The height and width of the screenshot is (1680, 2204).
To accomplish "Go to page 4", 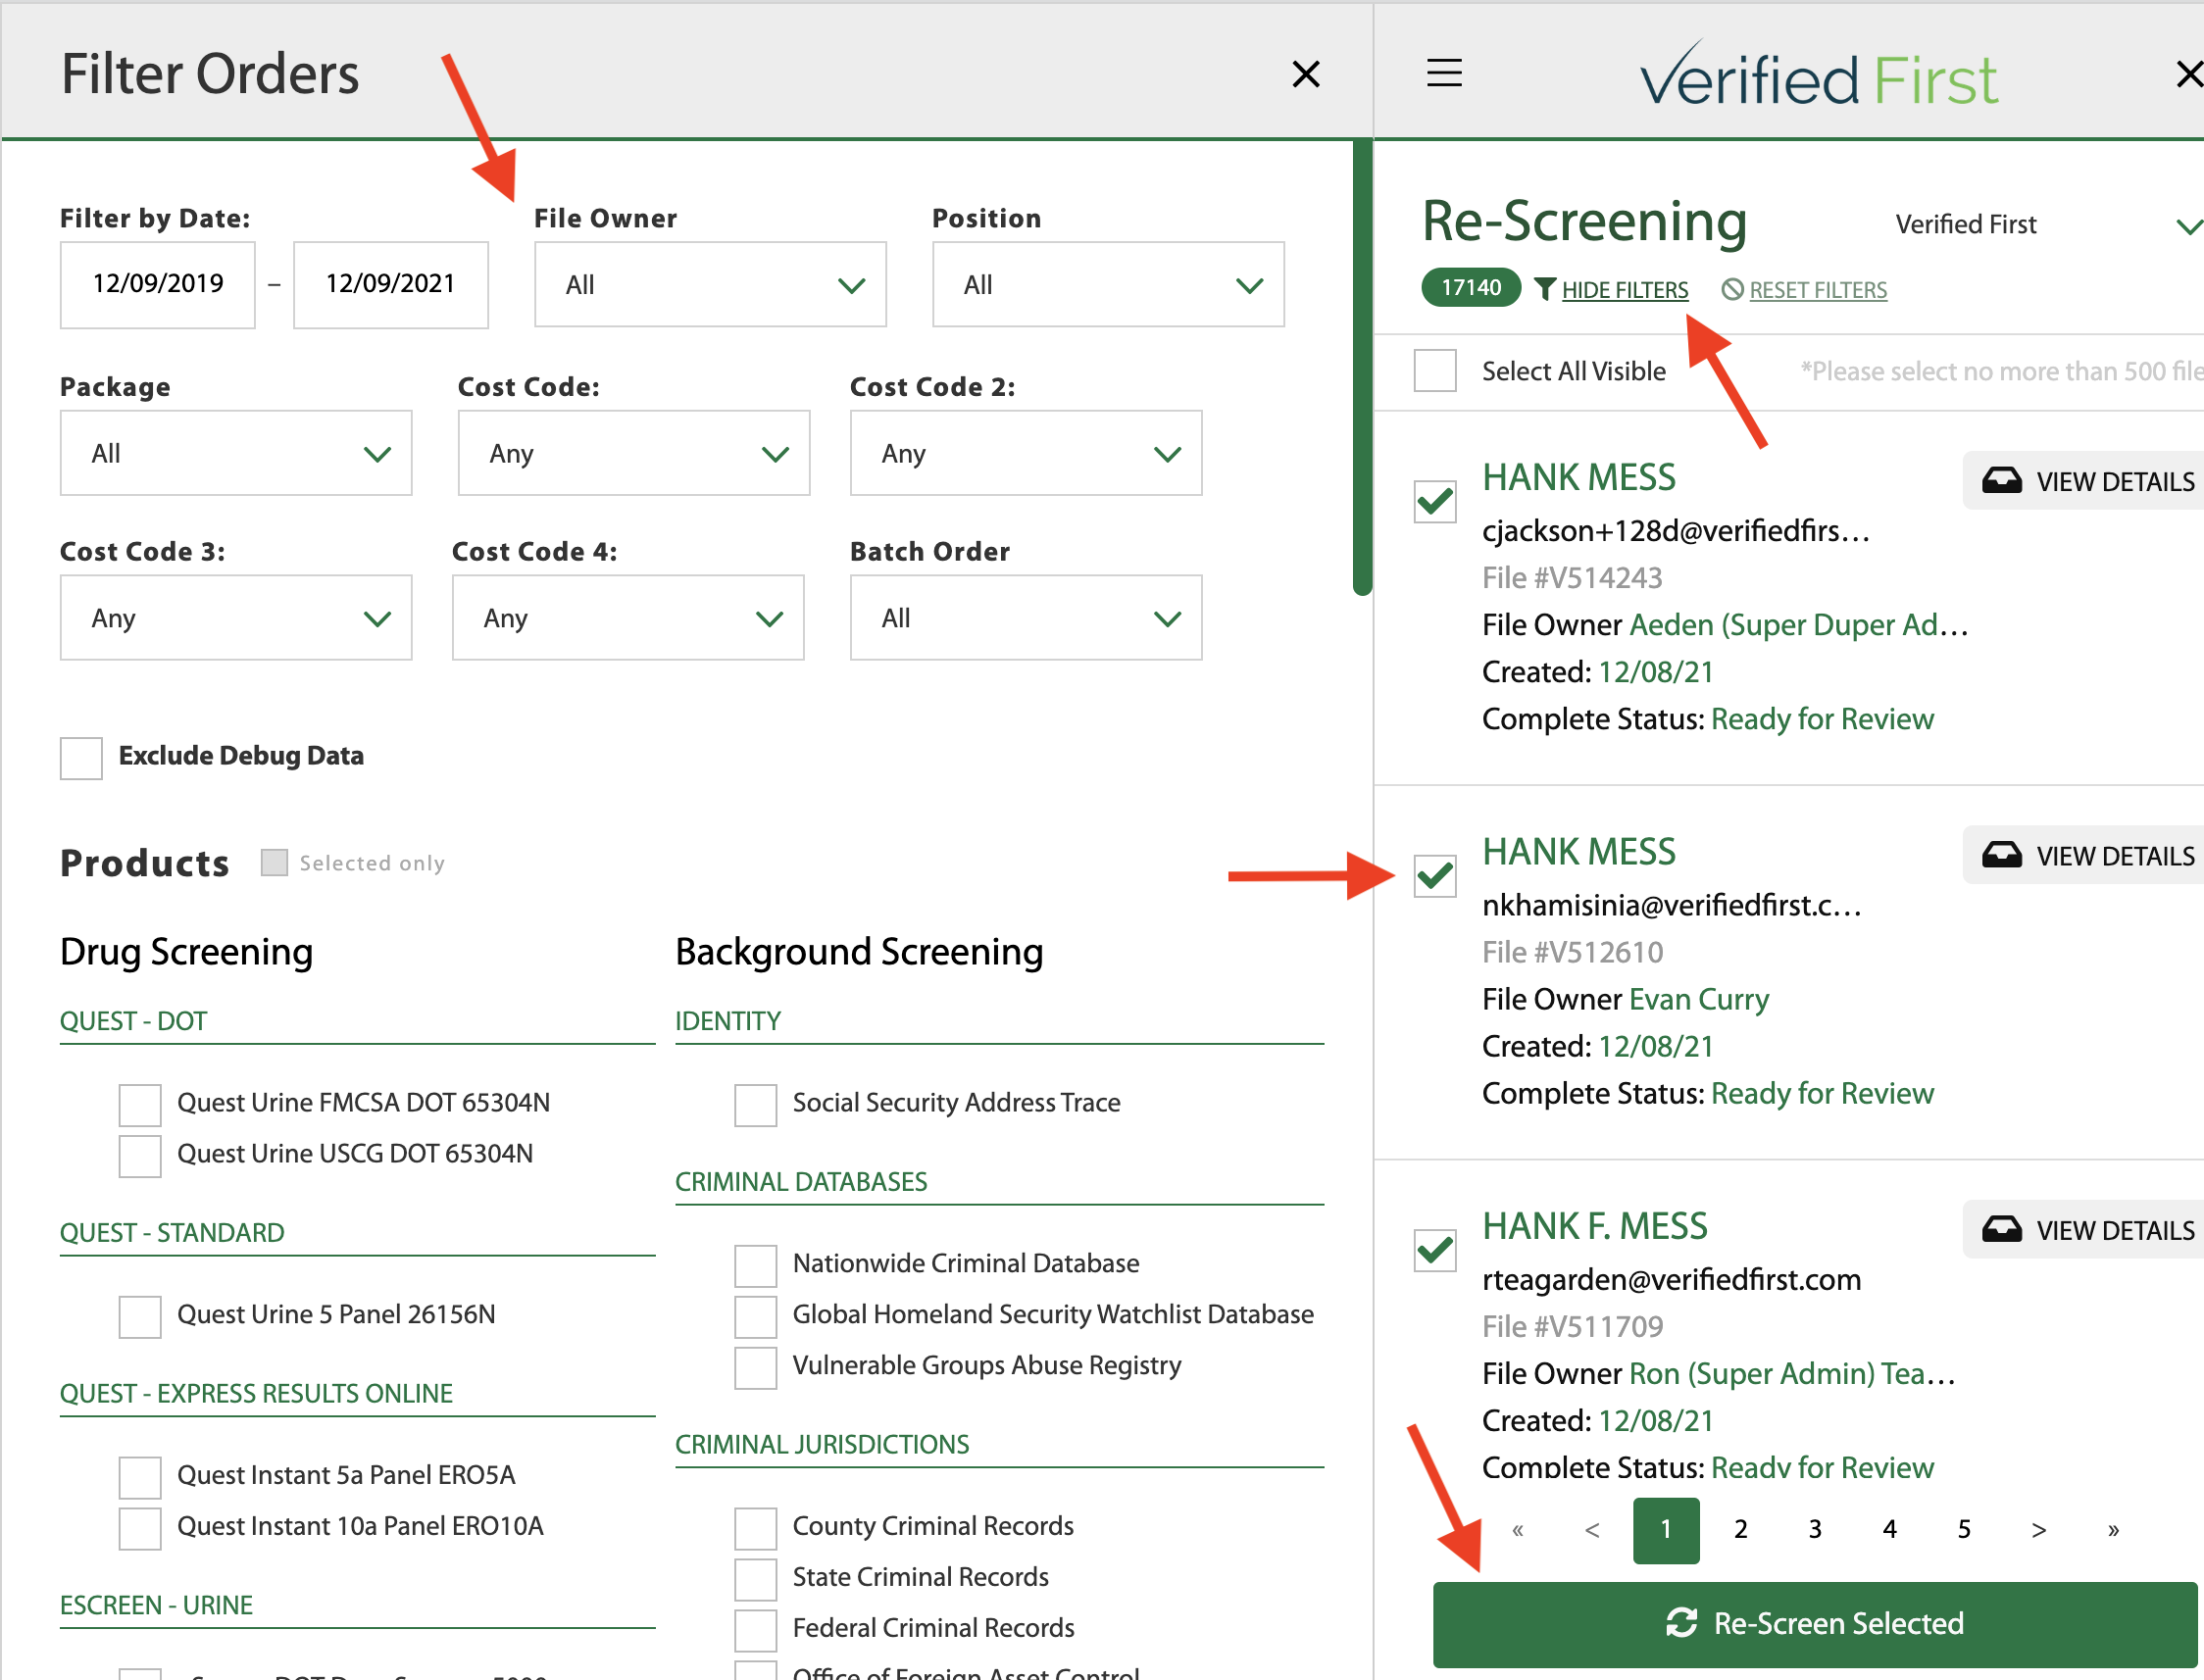I will click(1890, 1529).
